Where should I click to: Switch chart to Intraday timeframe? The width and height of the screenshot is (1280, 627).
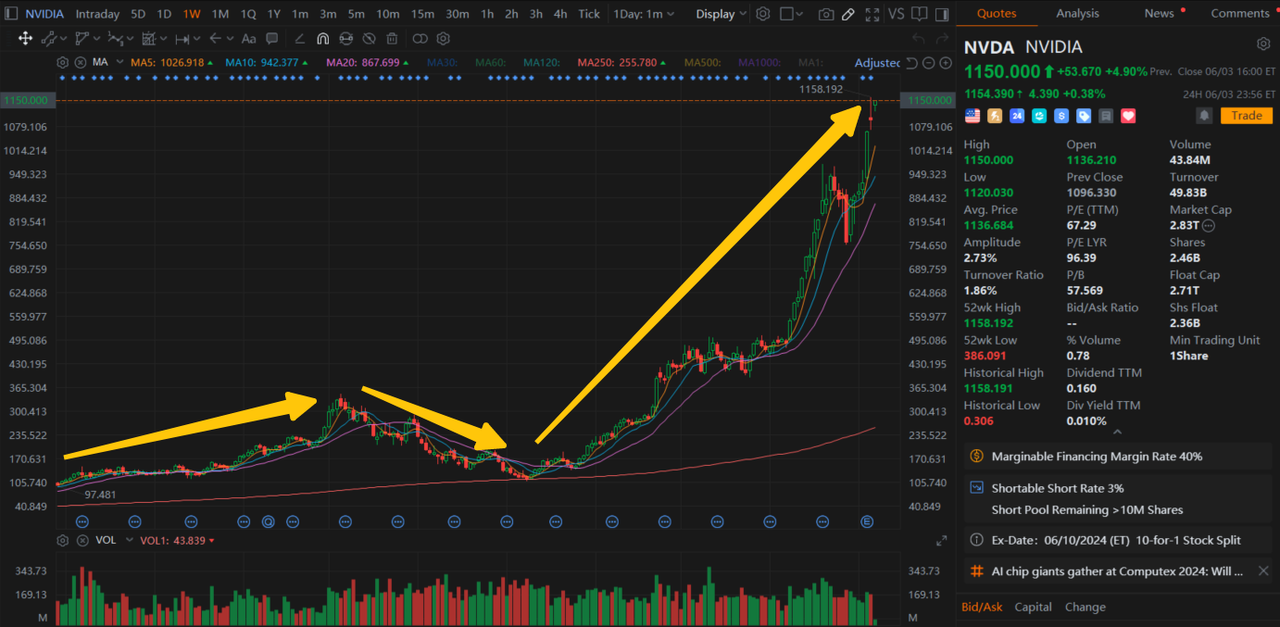pos(97,14)
